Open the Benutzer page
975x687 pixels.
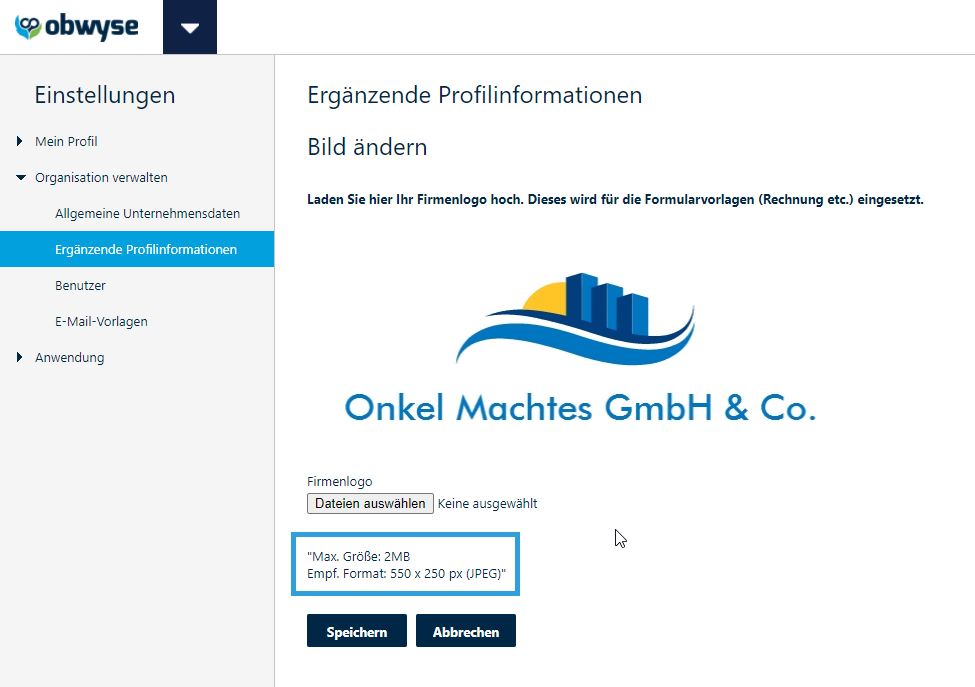click(x=80, y=285)
